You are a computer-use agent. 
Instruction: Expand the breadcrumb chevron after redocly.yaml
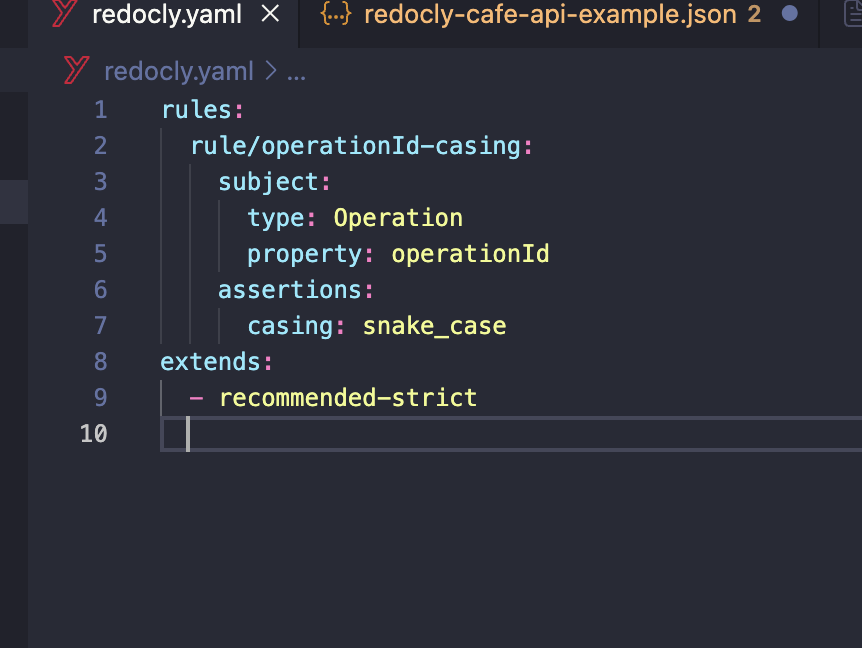click(272, 71)
